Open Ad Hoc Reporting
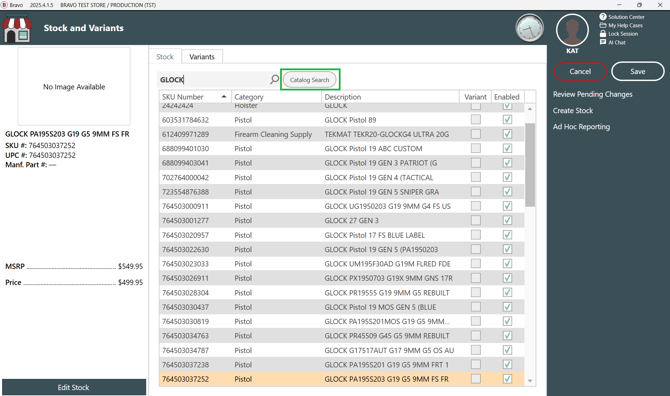The height and width of the screenshot is (396, 670). click(581, 127)
